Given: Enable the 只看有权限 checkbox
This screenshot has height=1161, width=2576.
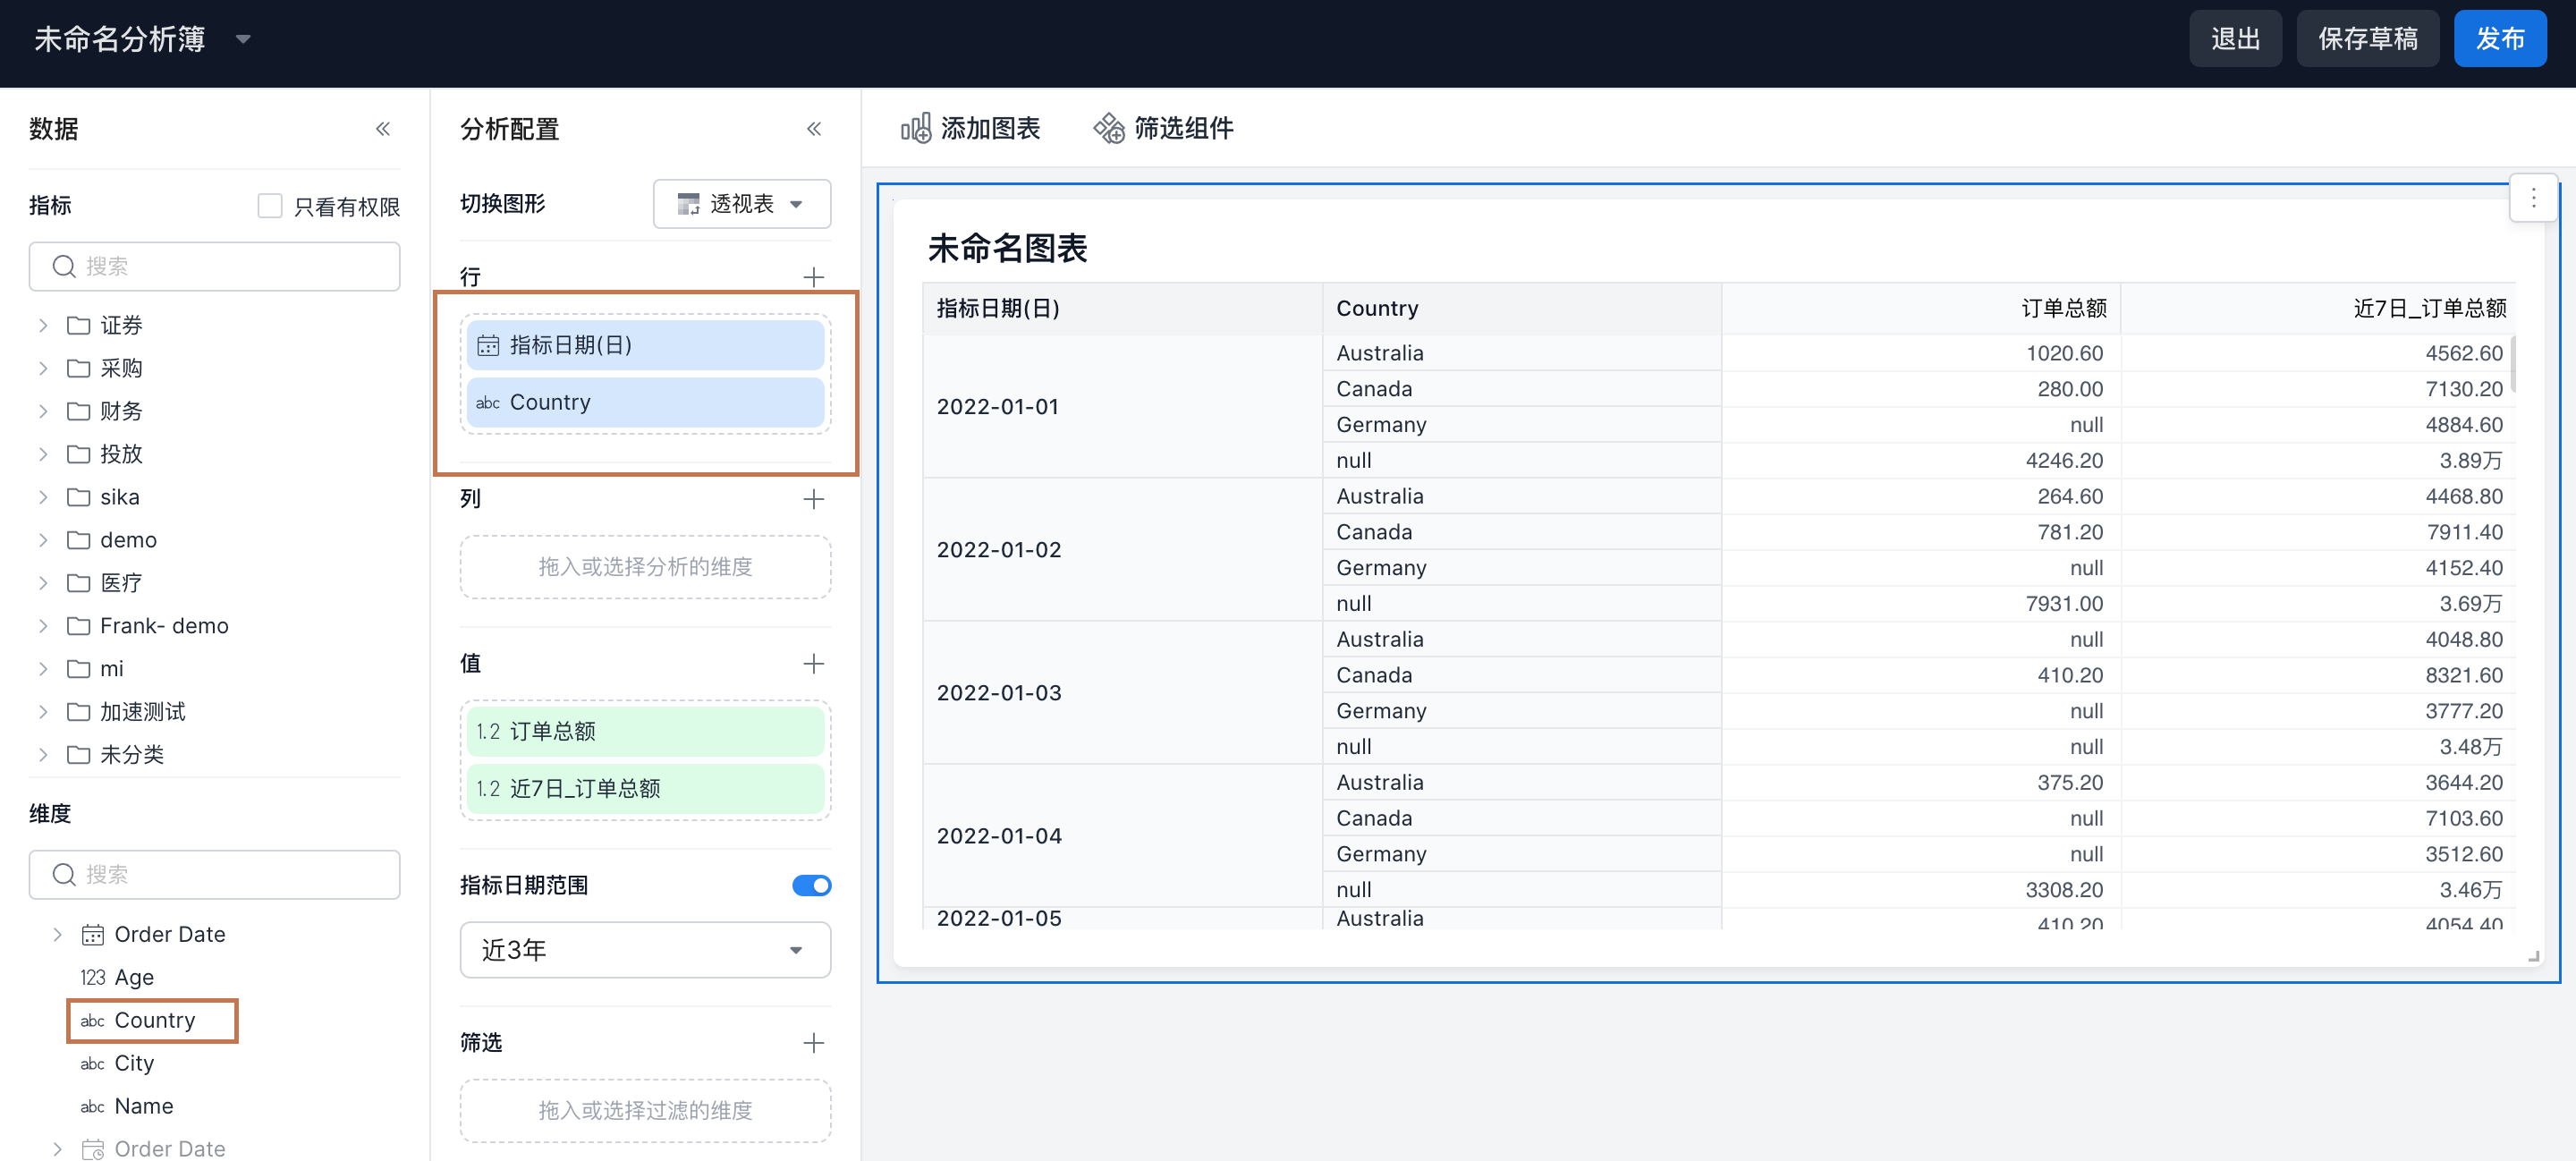Looking at the screenshot, I should (269, 206).
